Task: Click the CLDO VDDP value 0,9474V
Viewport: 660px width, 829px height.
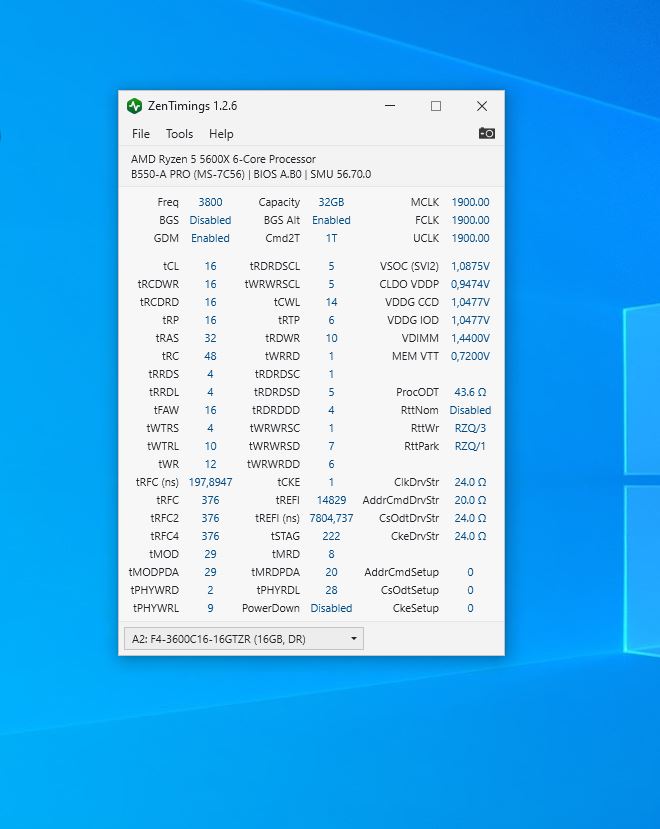Action: coord(470,284)
